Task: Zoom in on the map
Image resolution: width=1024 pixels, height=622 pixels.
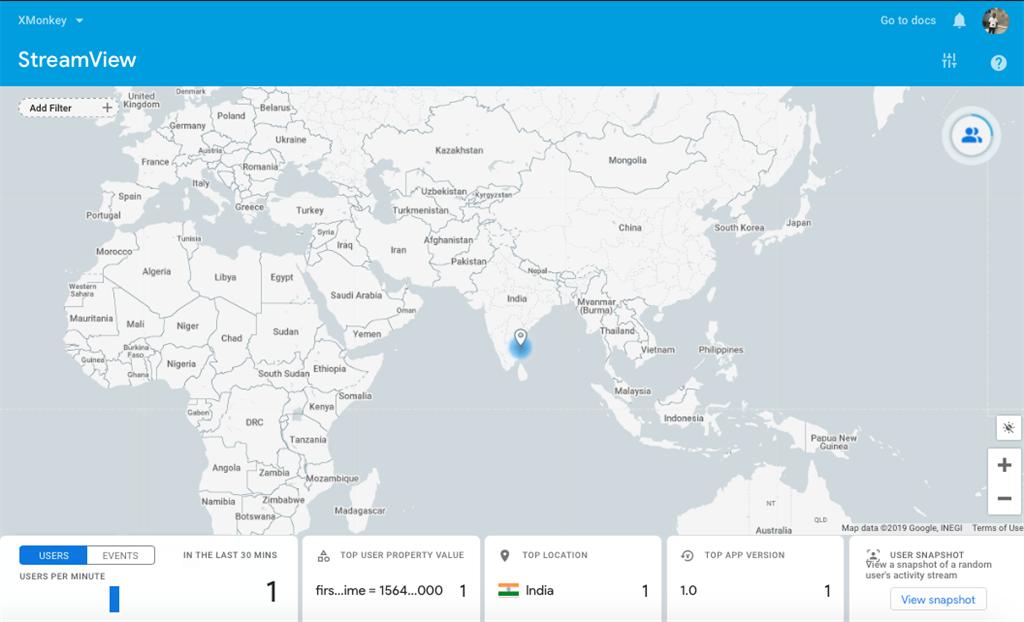Action: [1004, 465]
